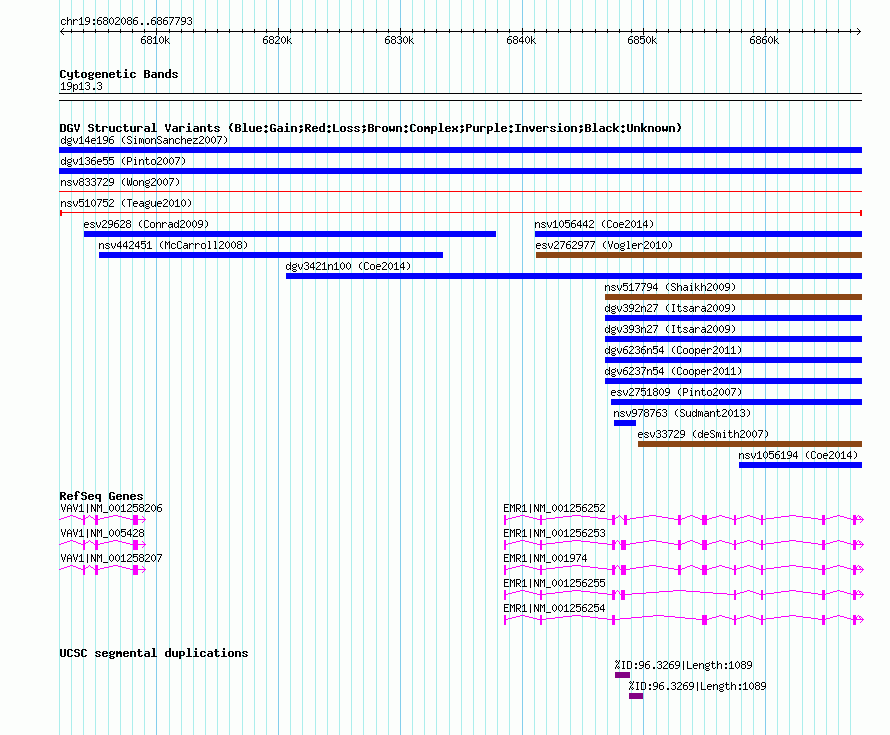Screen dimensions: 890x735
Task: Click the EMR1|NM_001974 label text
Action: (x=545, y=558)
